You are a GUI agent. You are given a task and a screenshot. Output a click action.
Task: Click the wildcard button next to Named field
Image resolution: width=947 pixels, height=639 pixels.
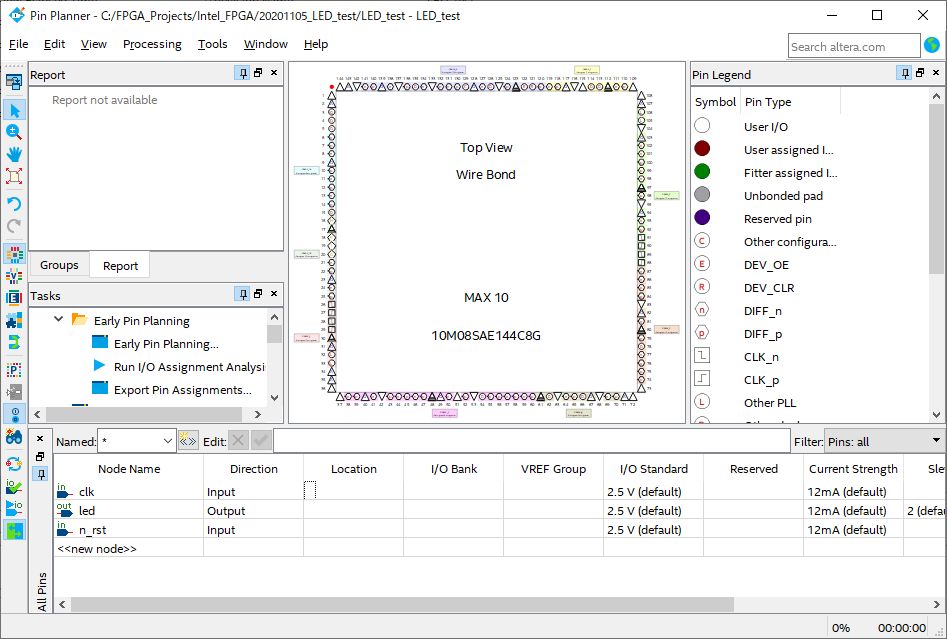188,441
